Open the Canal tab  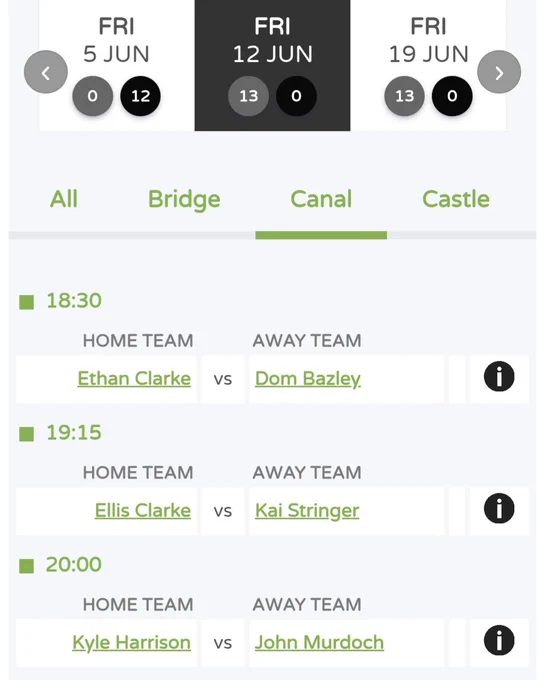(x=321, y=199)
